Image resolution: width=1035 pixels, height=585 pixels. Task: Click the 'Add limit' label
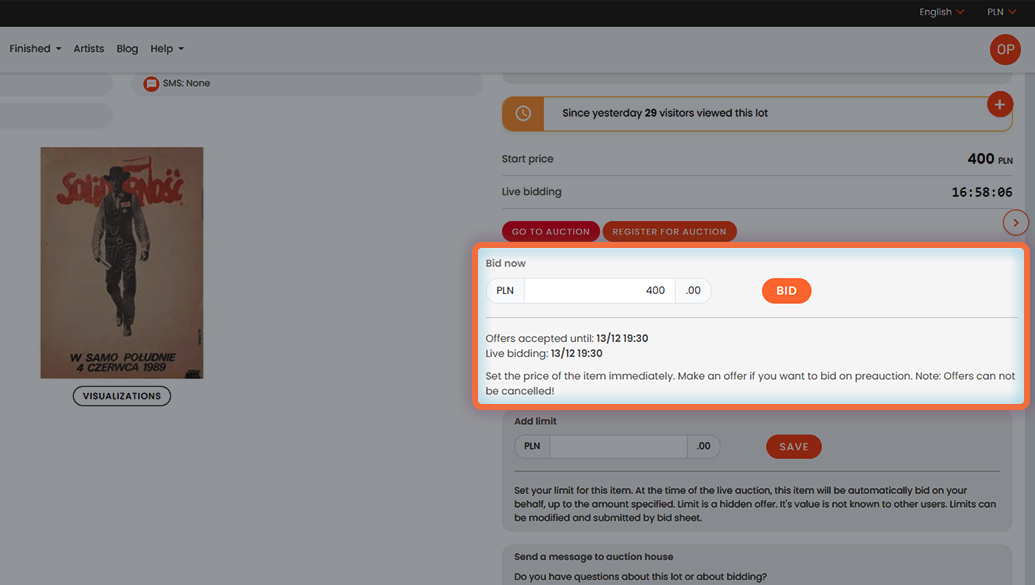pyautogui.click(x=535, y=421)
